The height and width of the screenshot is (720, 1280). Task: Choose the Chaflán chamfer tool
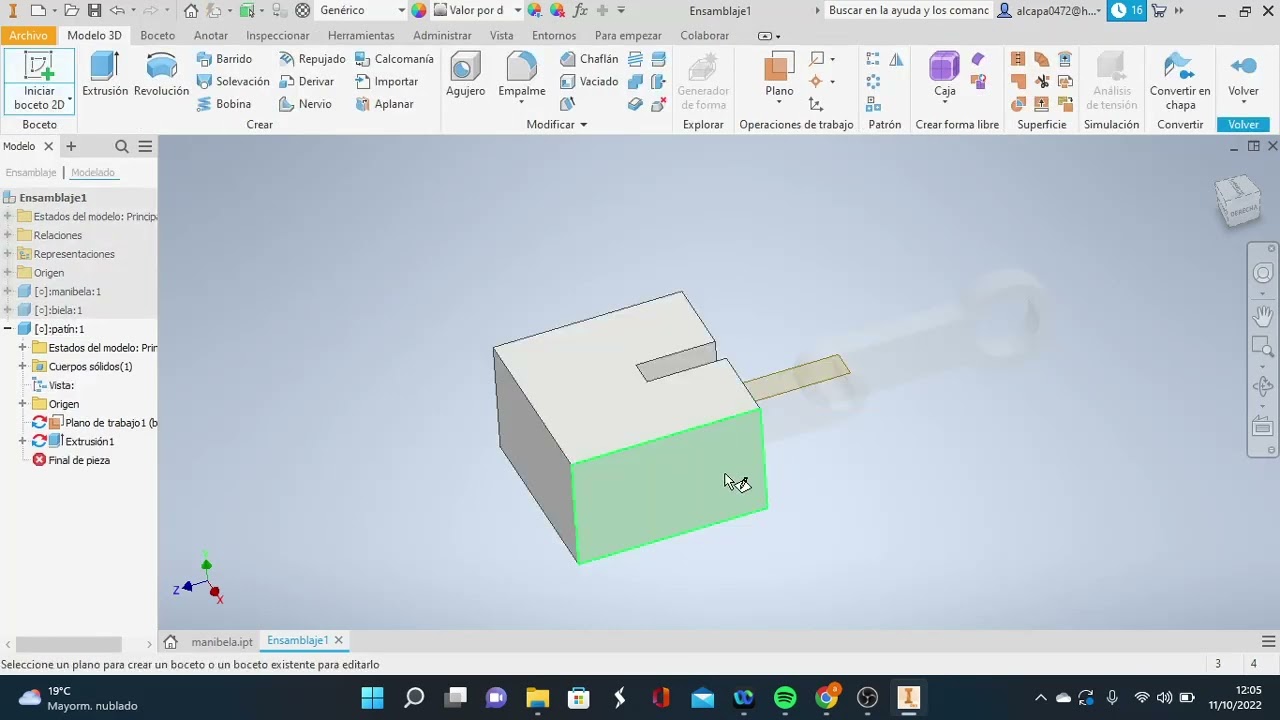(589, 59)
